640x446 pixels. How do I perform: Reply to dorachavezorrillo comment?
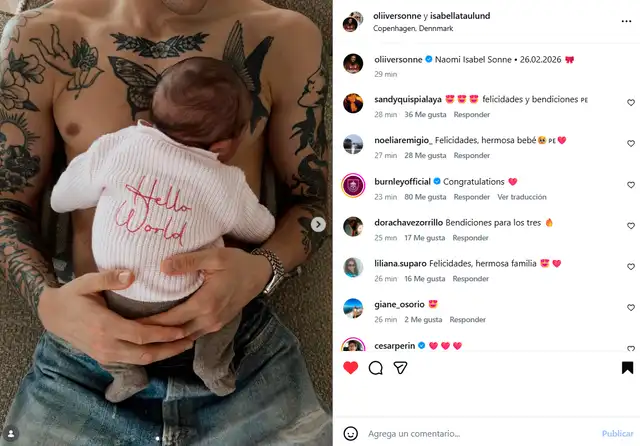470,238
